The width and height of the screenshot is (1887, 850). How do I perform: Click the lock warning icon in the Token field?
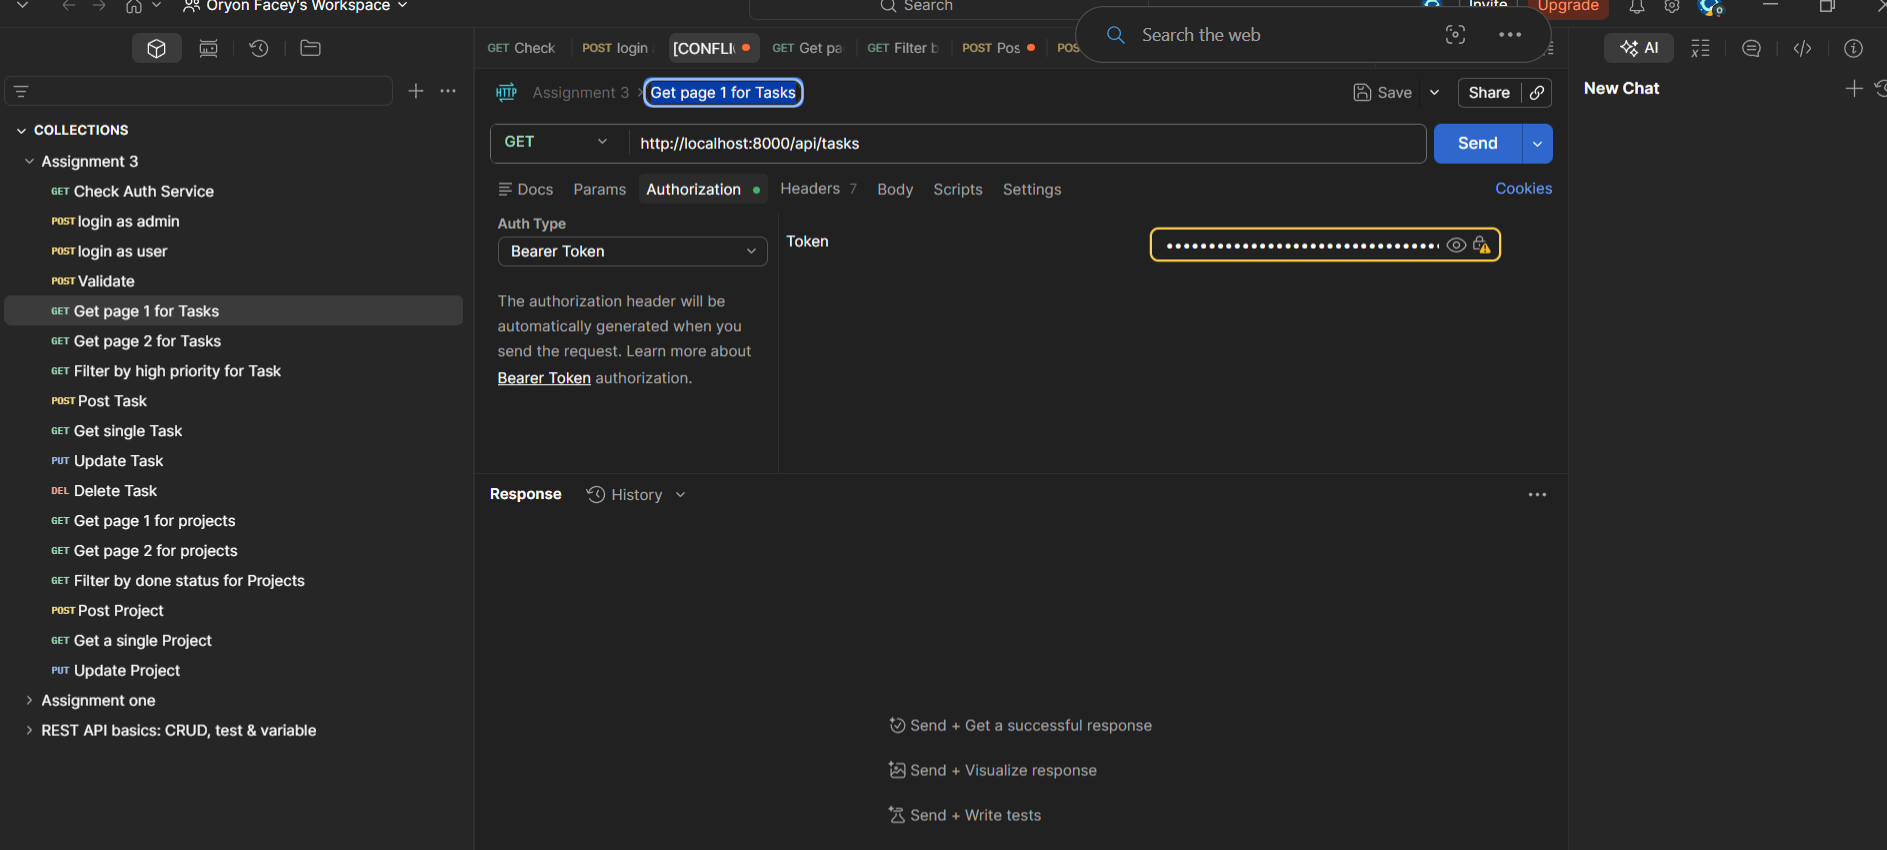pyautogui.click(x=1482, y=245)
